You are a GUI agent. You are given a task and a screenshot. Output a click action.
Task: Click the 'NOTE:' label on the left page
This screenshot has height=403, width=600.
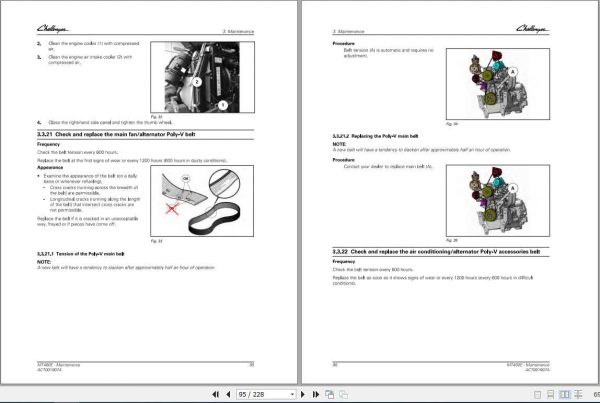[44, 262]
